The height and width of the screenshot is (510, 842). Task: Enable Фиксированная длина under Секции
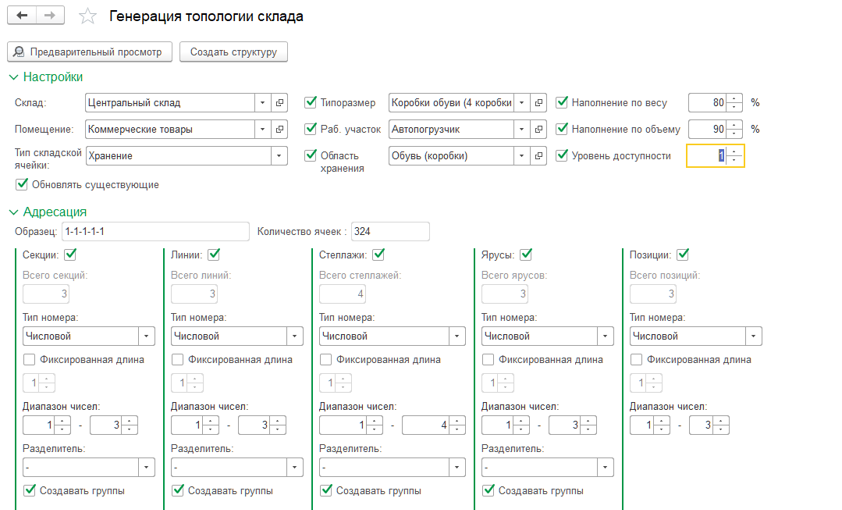click(29, 360)
